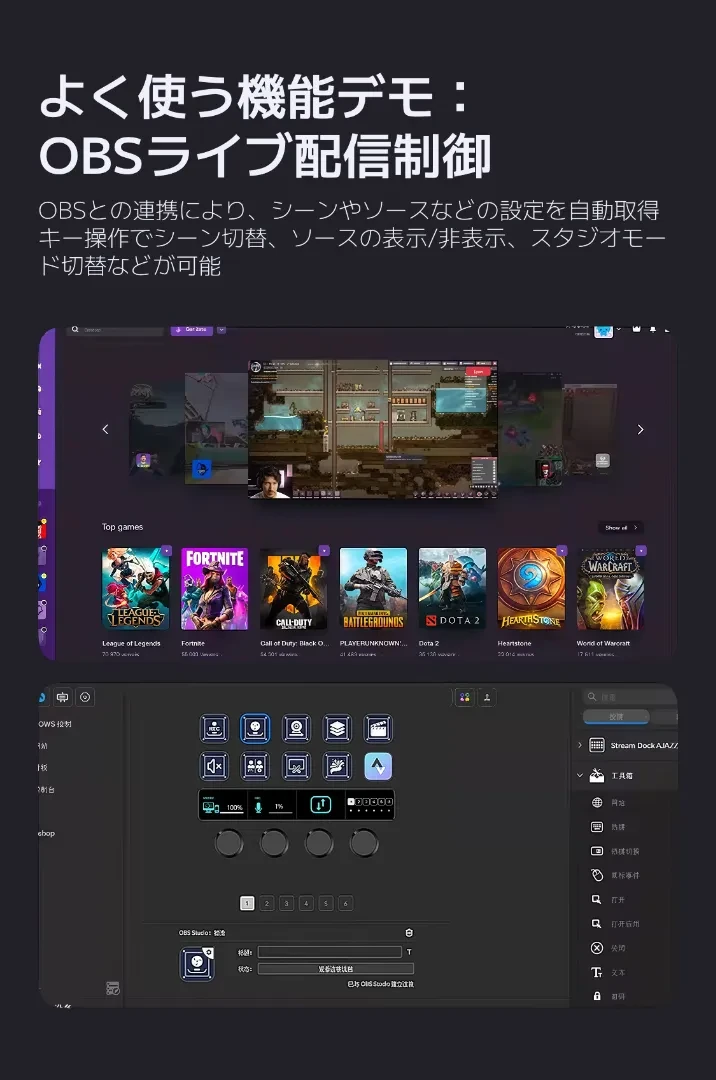Click the title input field in key properties
The image size is (716, 1080).
(x=330, y=952)
